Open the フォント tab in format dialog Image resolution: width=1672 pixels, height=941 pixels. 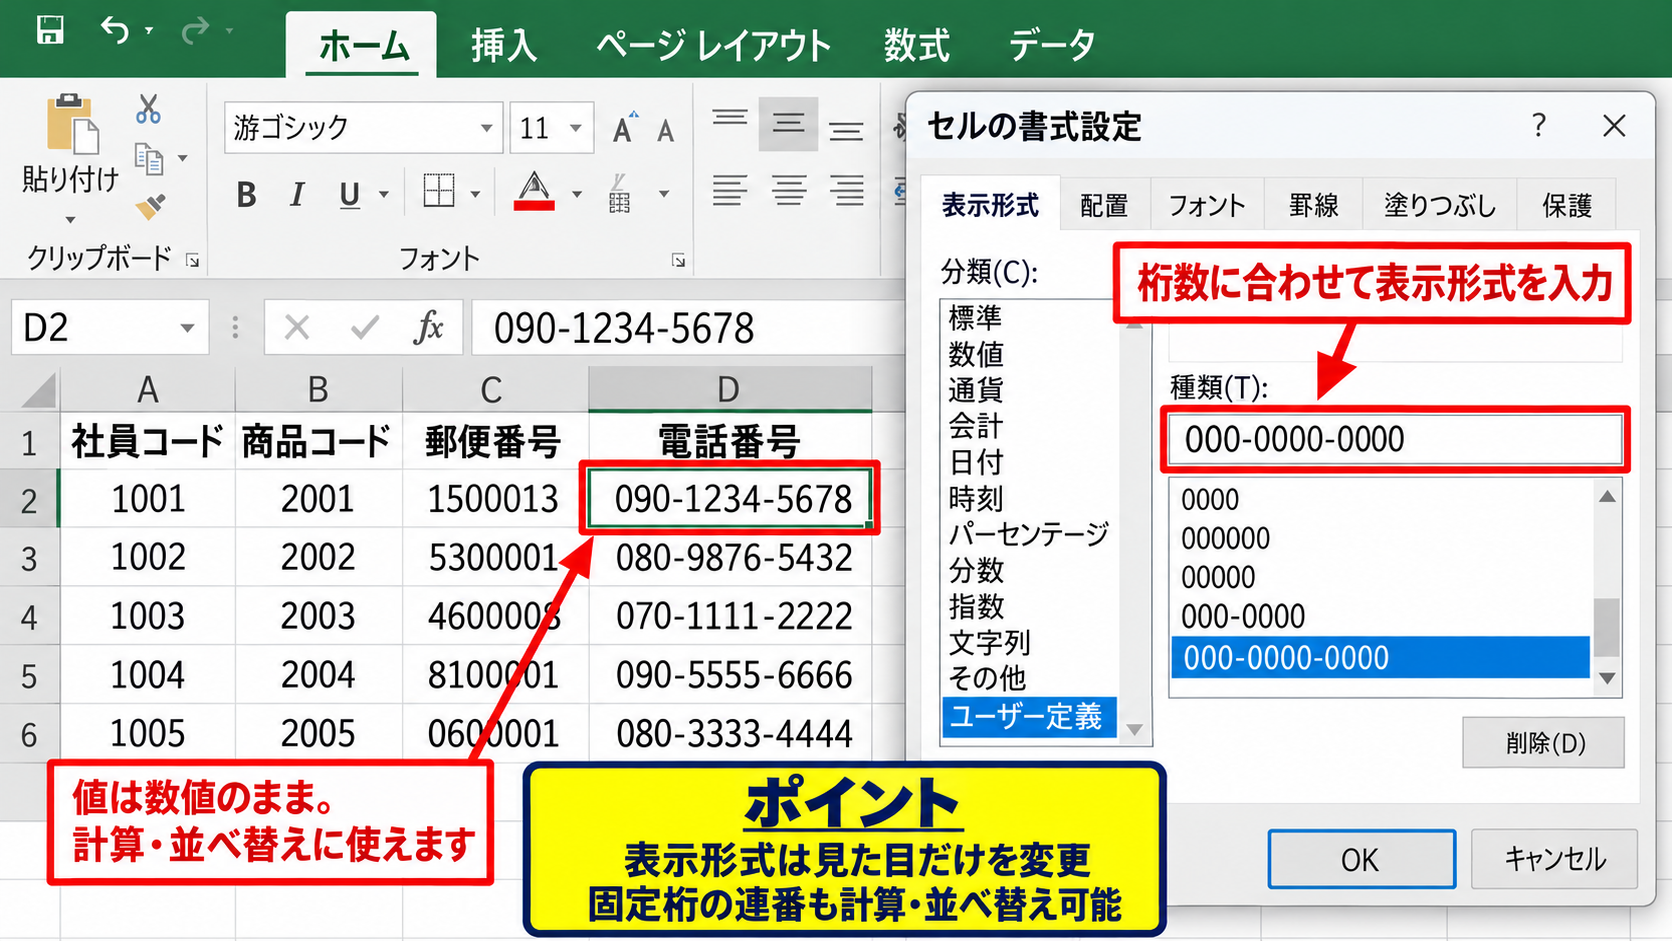point(1207,205)
